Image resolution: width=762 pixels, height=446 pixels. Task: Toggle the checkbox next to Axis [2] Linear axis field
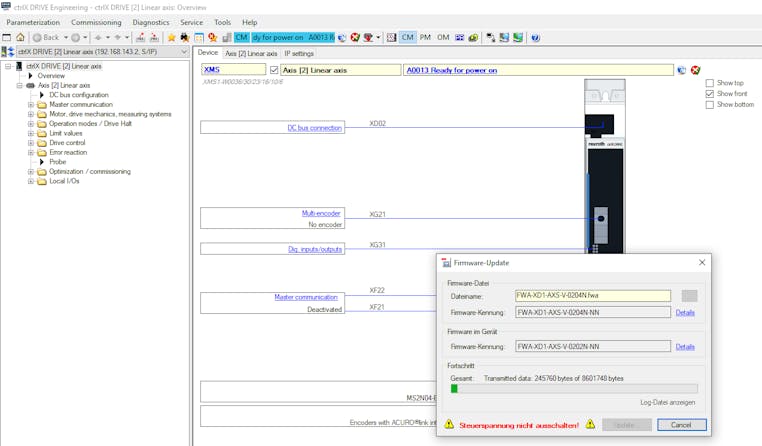[x=274, y=70]
